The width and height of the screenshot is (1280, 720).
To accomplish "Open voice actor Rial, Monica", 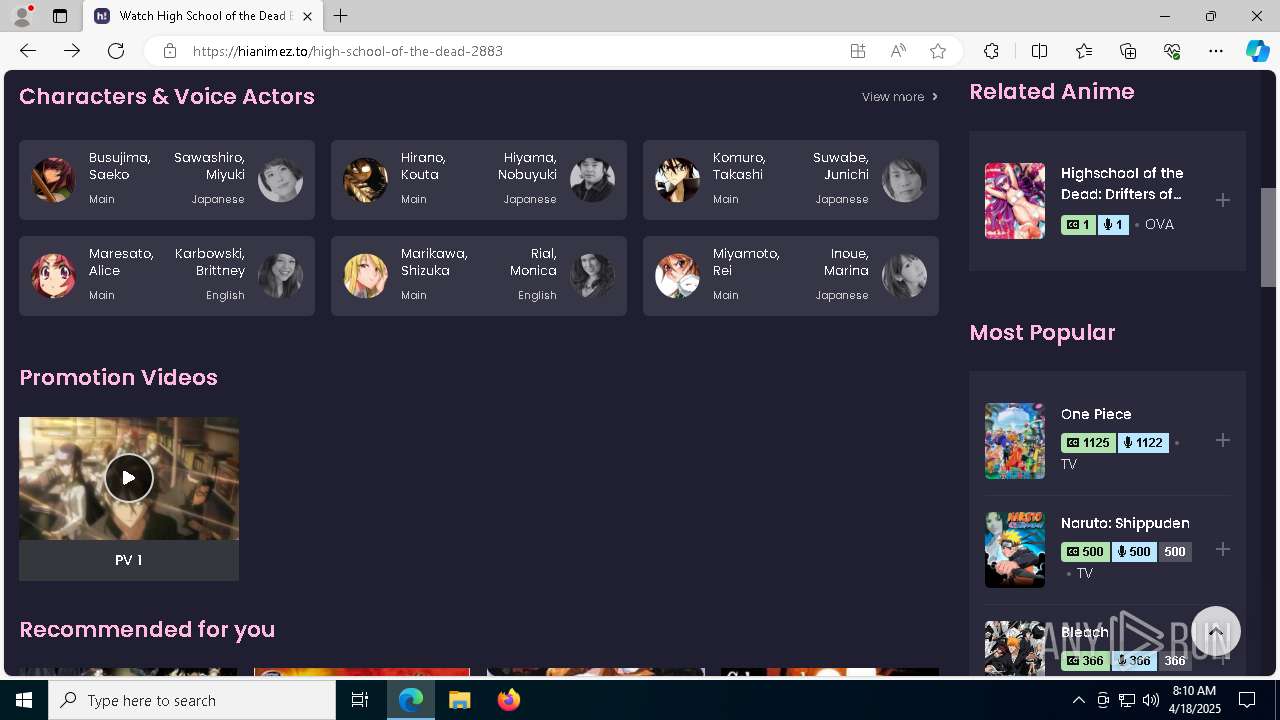I will coord(533,262).
